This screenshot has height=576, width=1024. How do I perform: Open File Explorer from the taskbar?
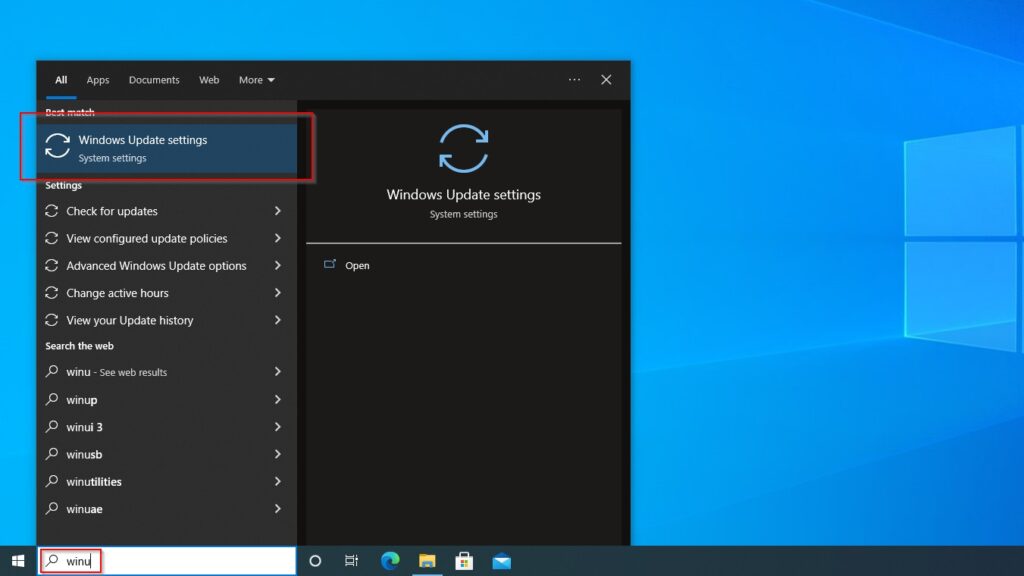tap(427, 561)
